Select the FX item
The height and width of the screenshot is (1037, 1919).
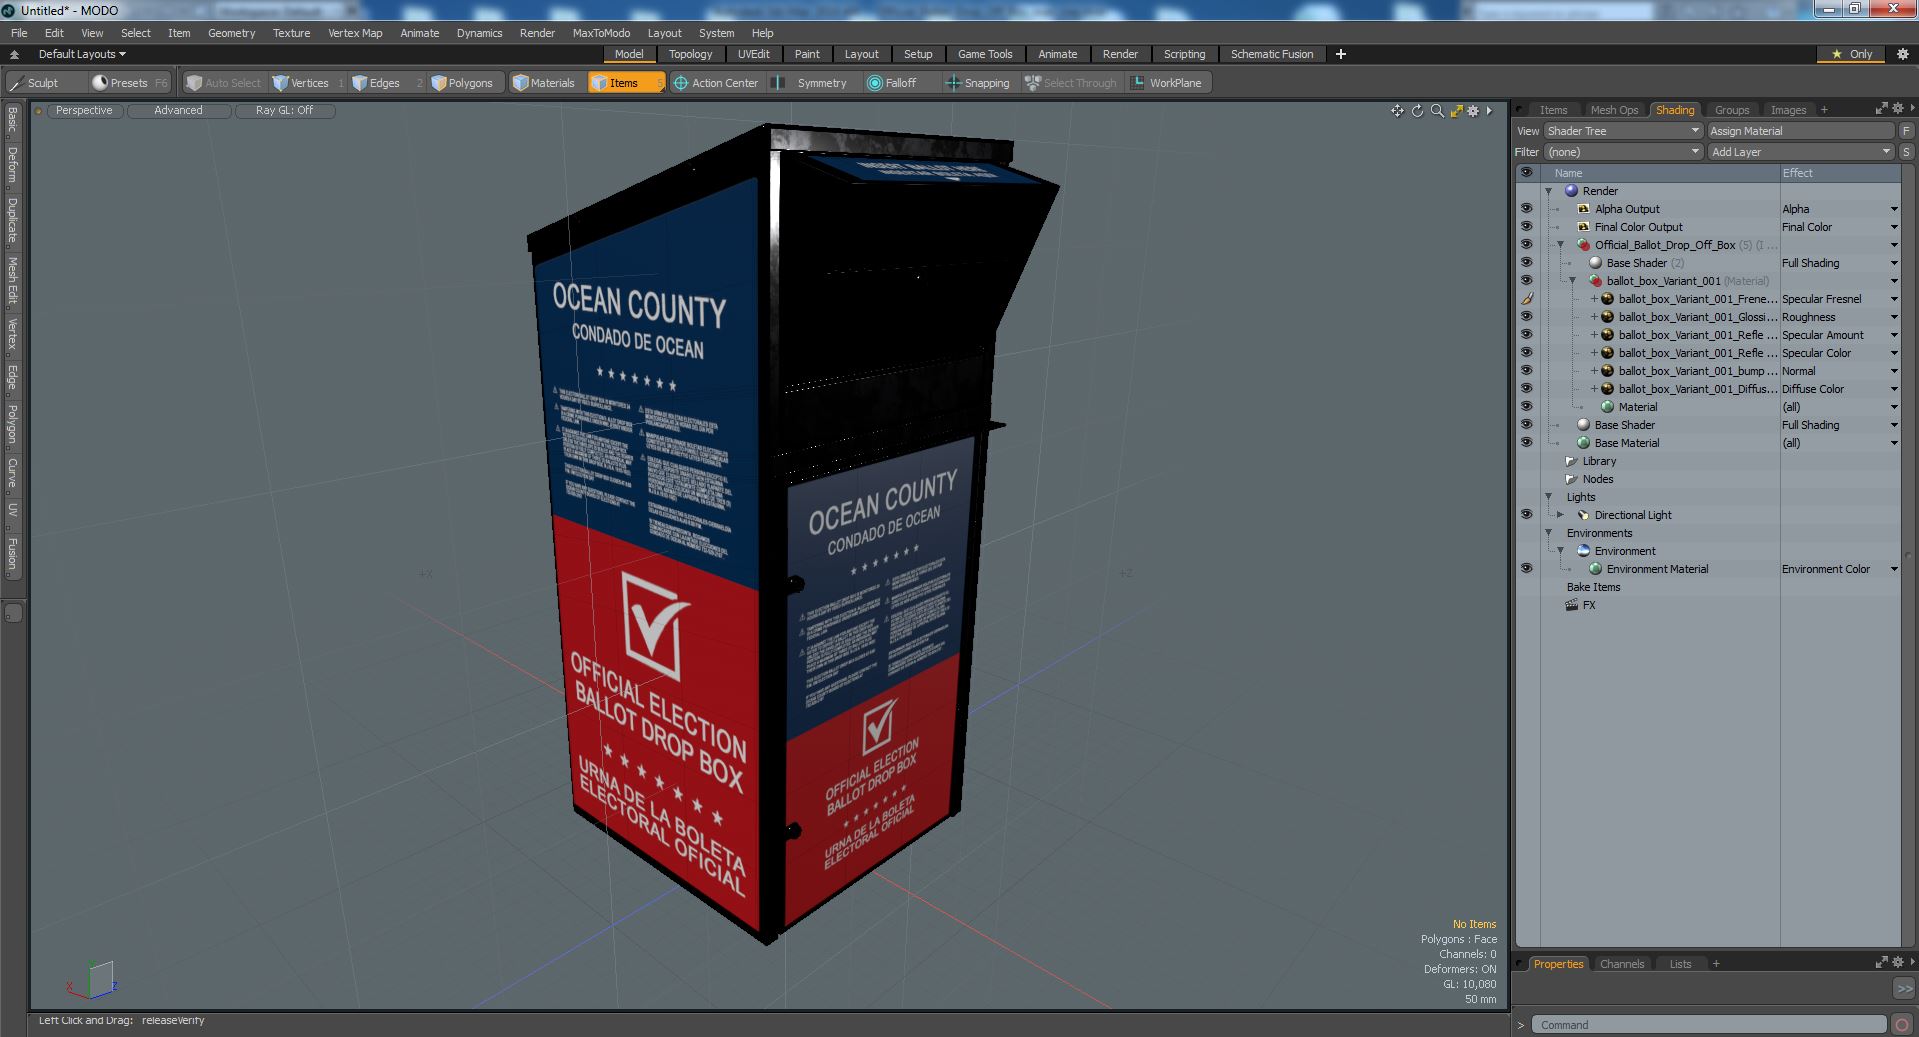1589,605
